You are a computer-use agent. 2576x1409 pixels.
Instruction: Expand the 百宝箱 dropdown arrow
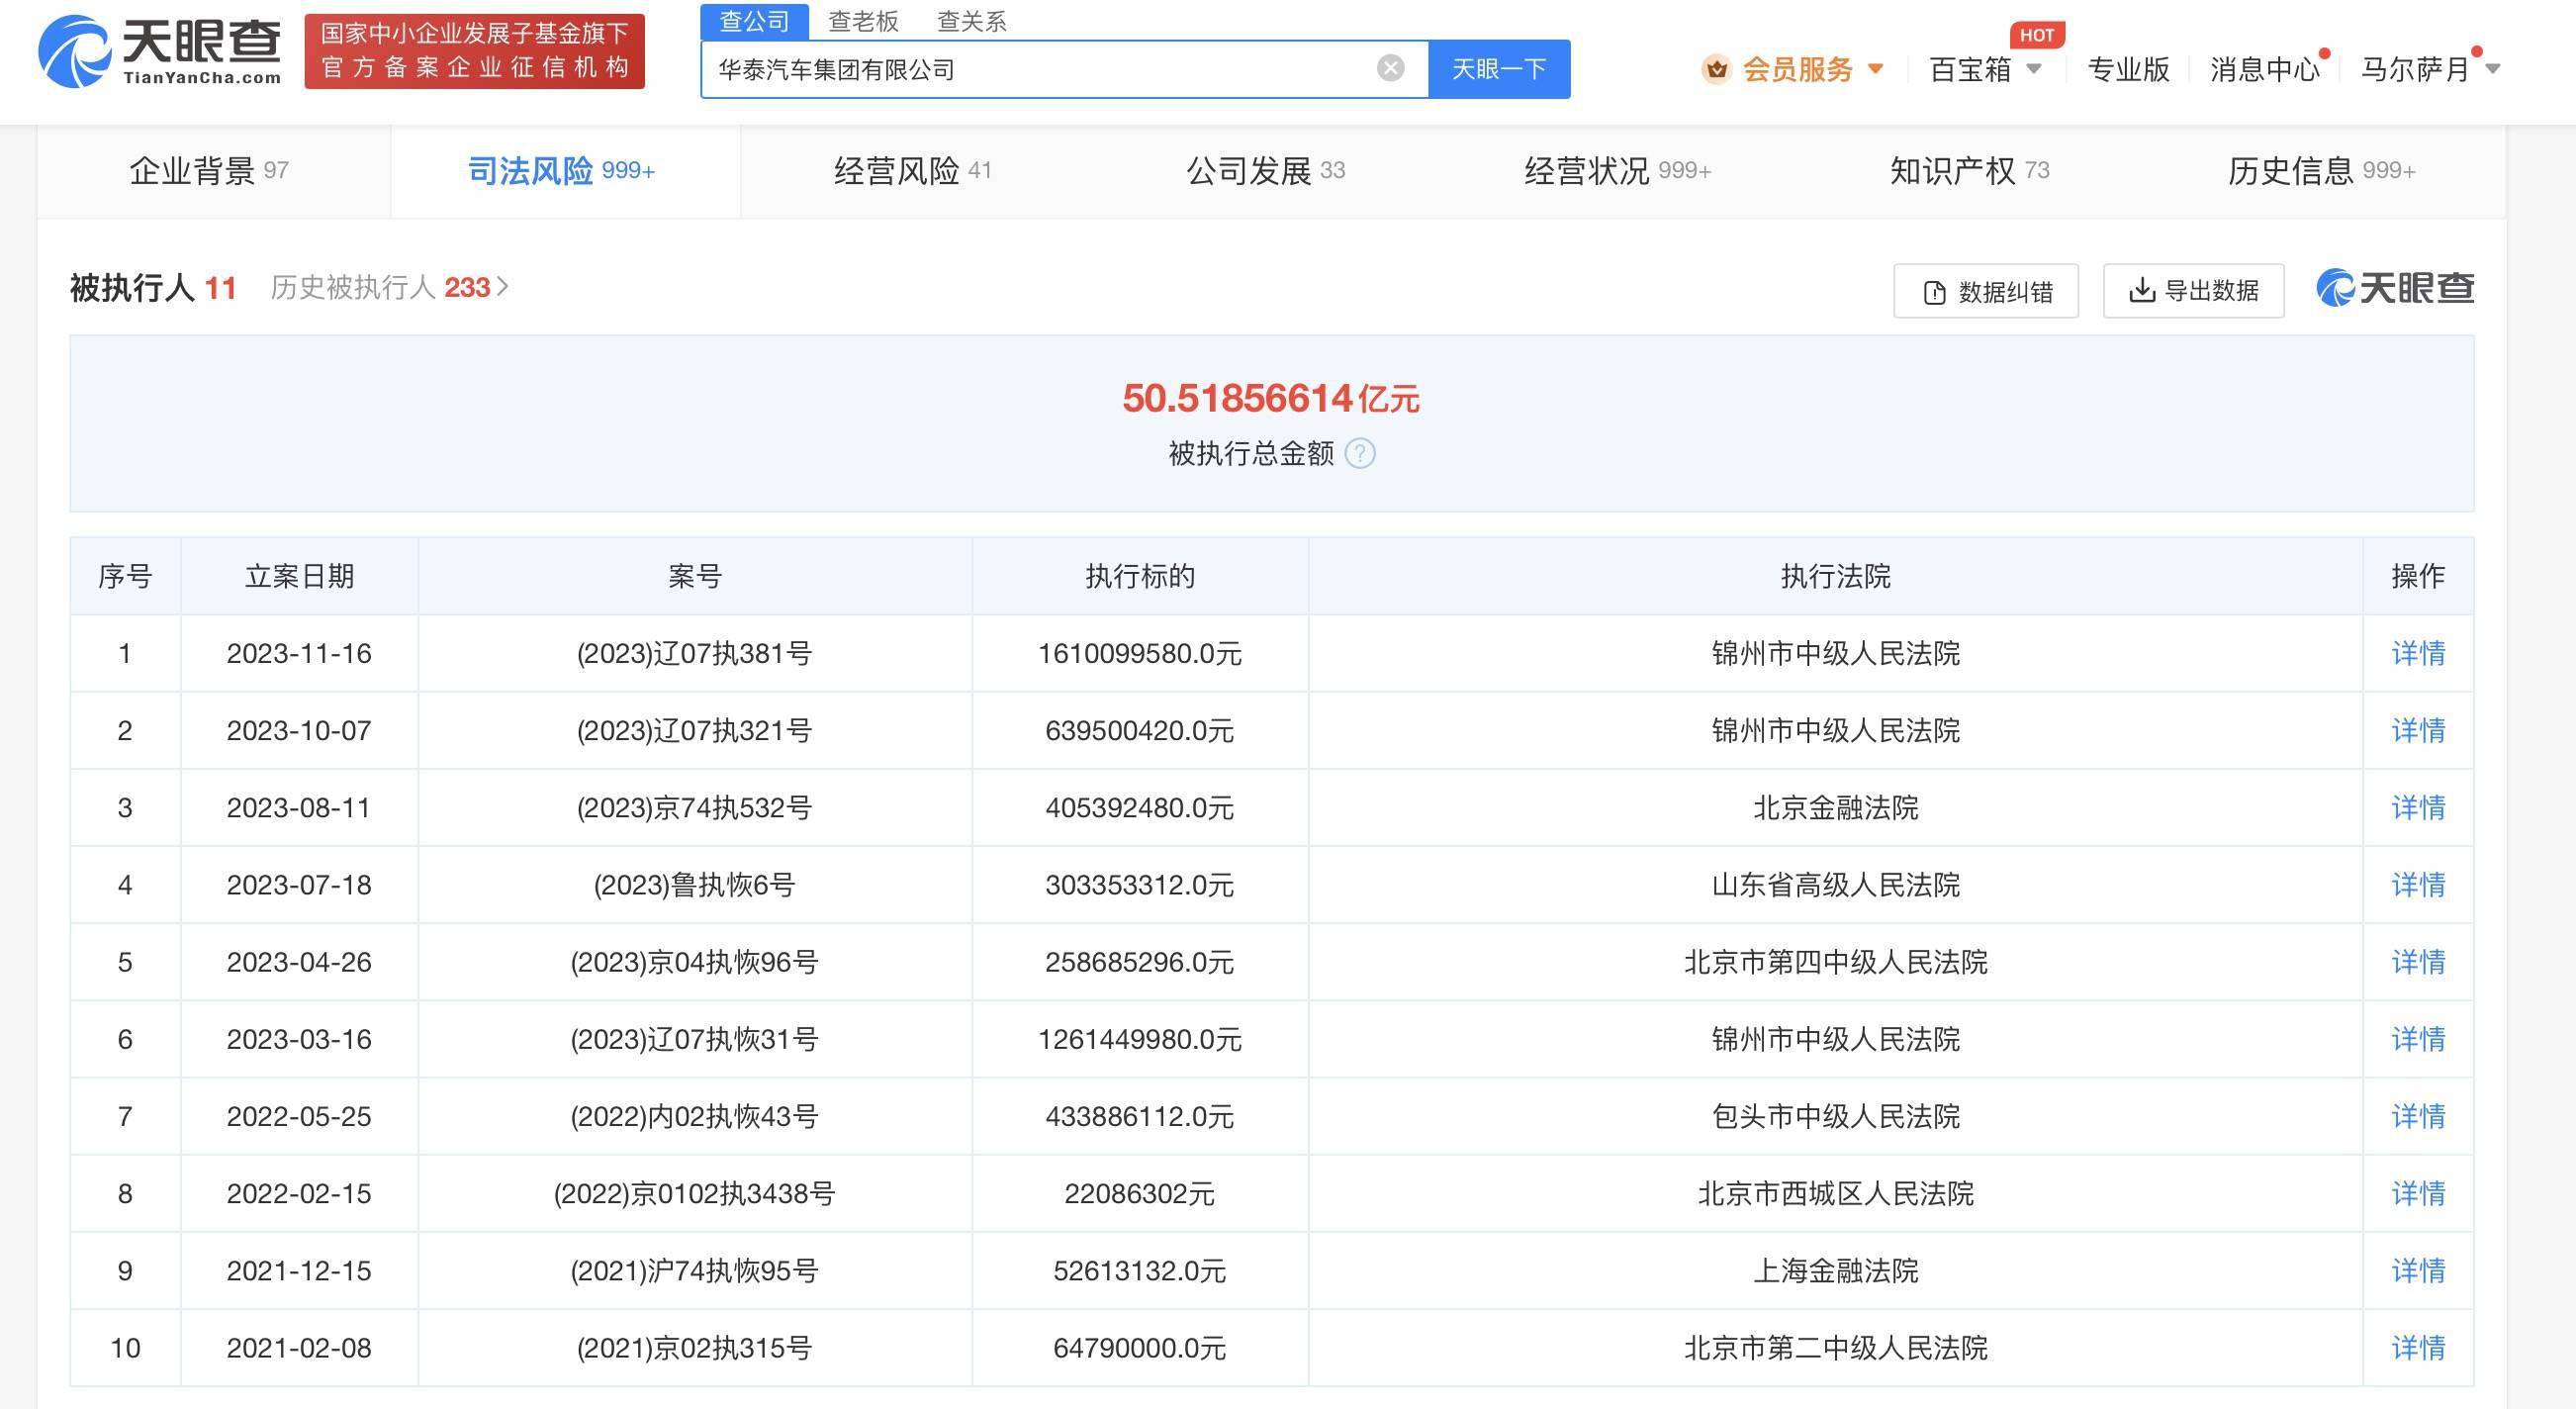click(2034, 69)
